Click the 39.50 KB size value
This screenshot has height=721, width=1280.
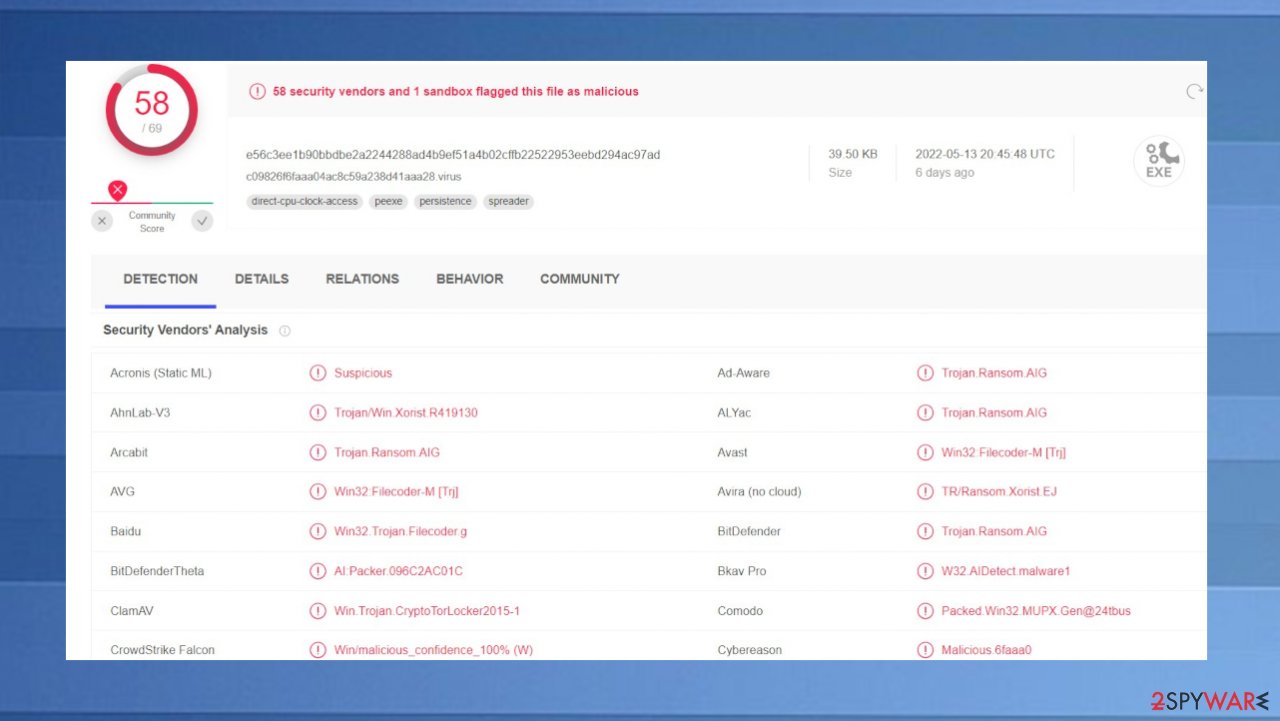[x=853, y=154]
